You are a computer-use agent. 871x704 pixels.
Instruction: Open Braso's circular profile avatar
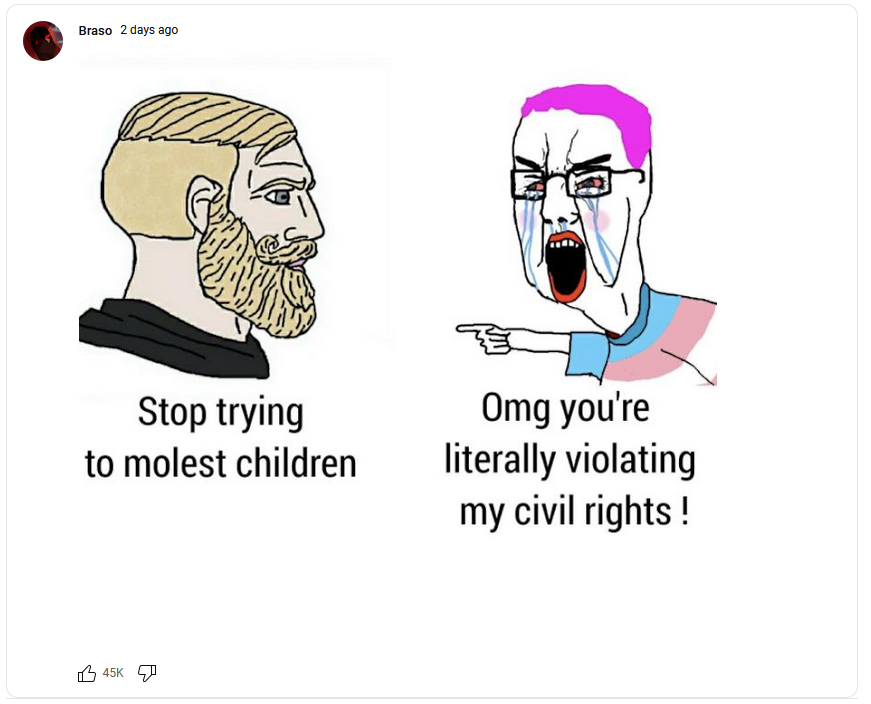tap(43, 41)
